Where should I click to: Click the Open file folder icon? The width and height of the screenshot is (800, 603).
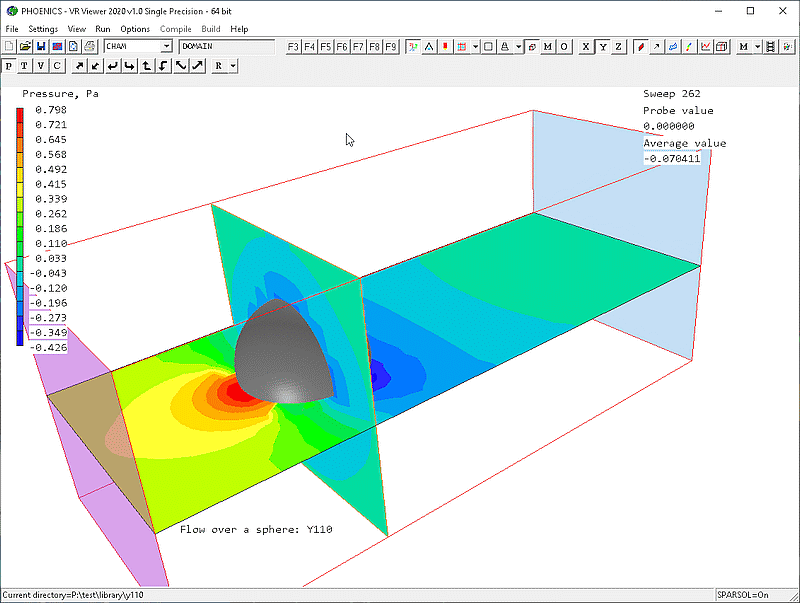[25, 47]
